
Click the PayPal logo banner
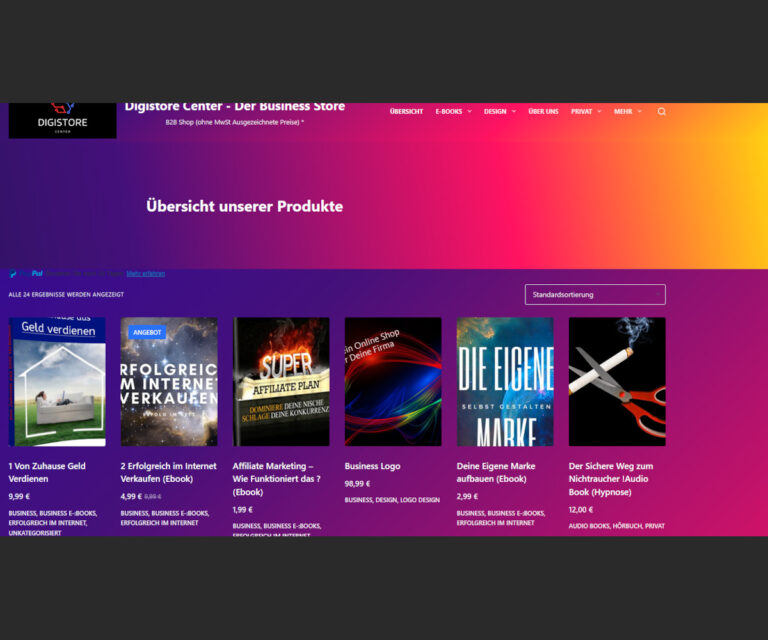[x=26, y=274]
